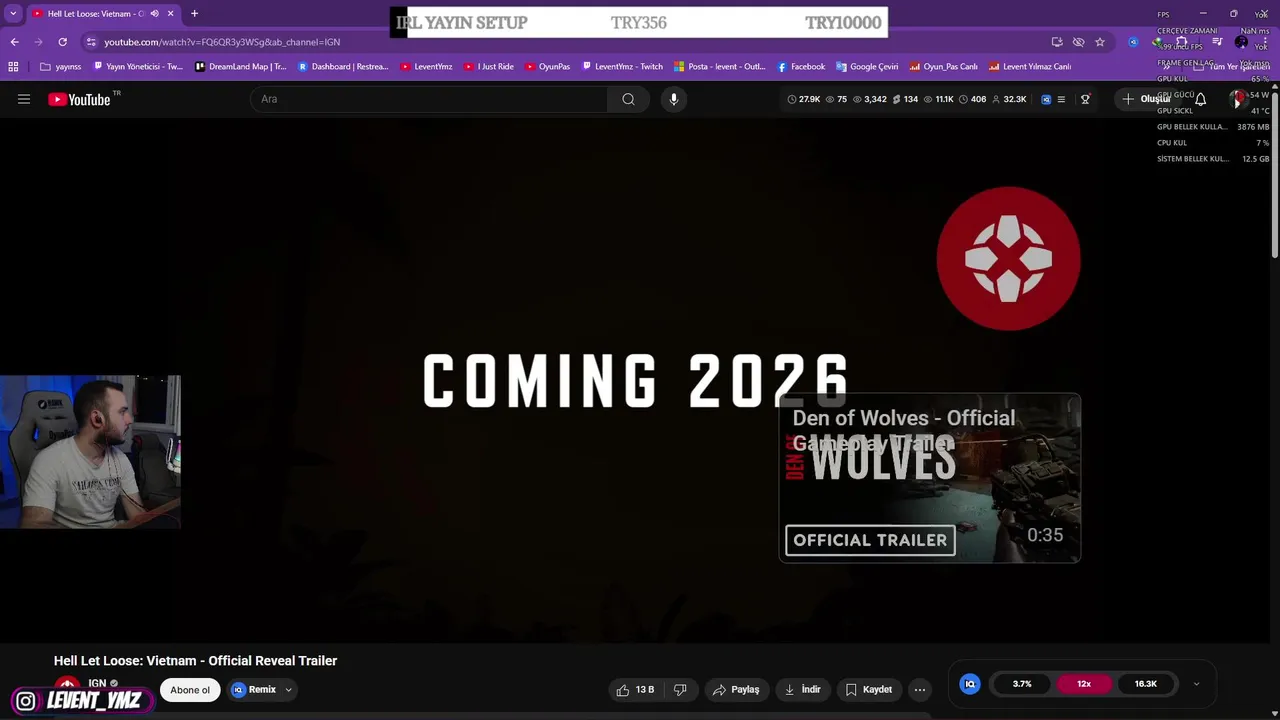
Task: Bookmark this page with the star
Action: click(x=1100, y=42)
